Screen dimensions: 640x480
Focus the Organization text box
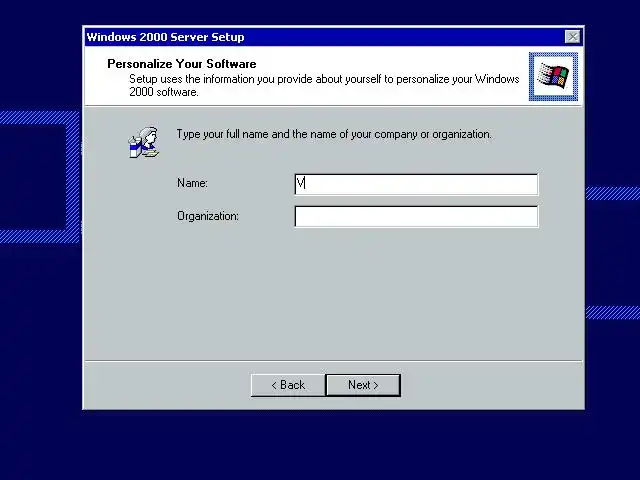coord(416,216)
